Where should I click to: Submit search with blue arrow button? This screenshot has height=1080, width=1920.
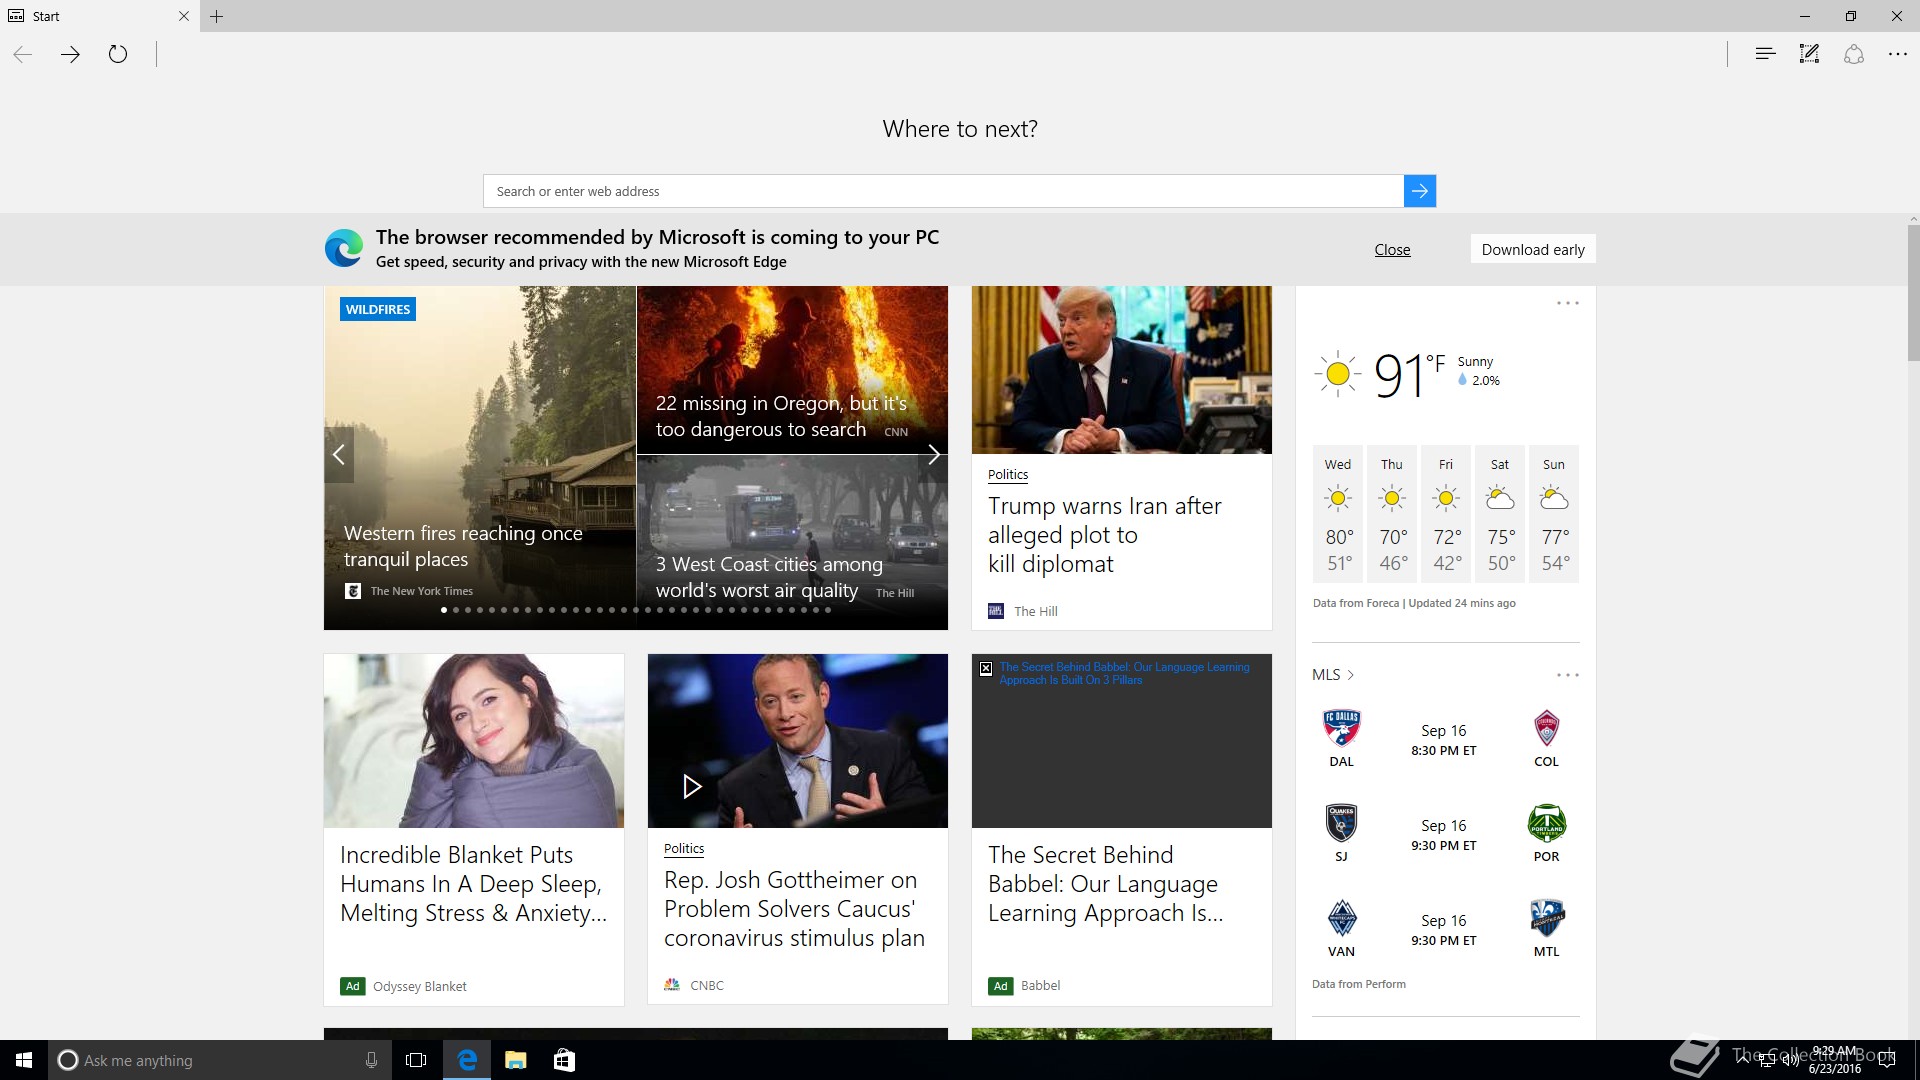pyautogui.click(x=1420, y=191)
